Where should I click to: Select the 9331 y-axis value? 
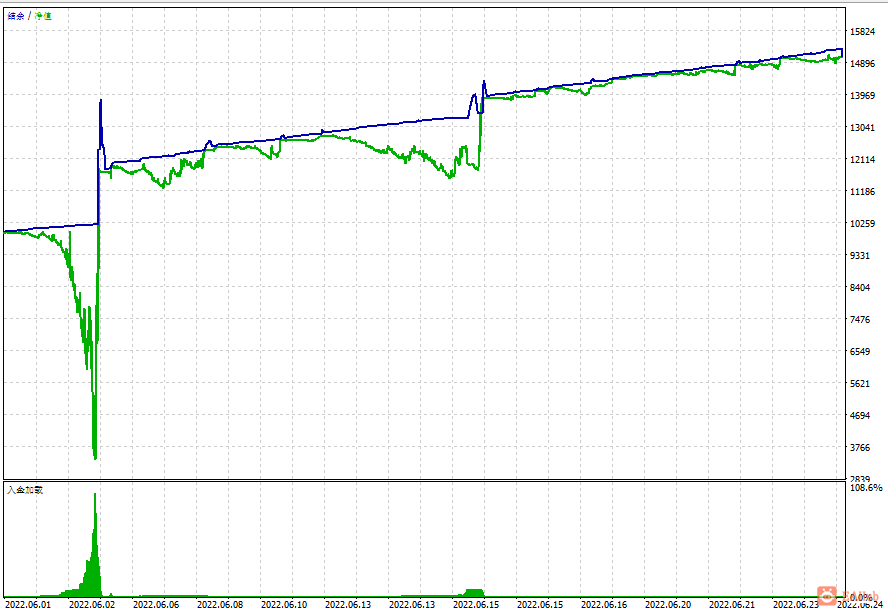(860, 255)
